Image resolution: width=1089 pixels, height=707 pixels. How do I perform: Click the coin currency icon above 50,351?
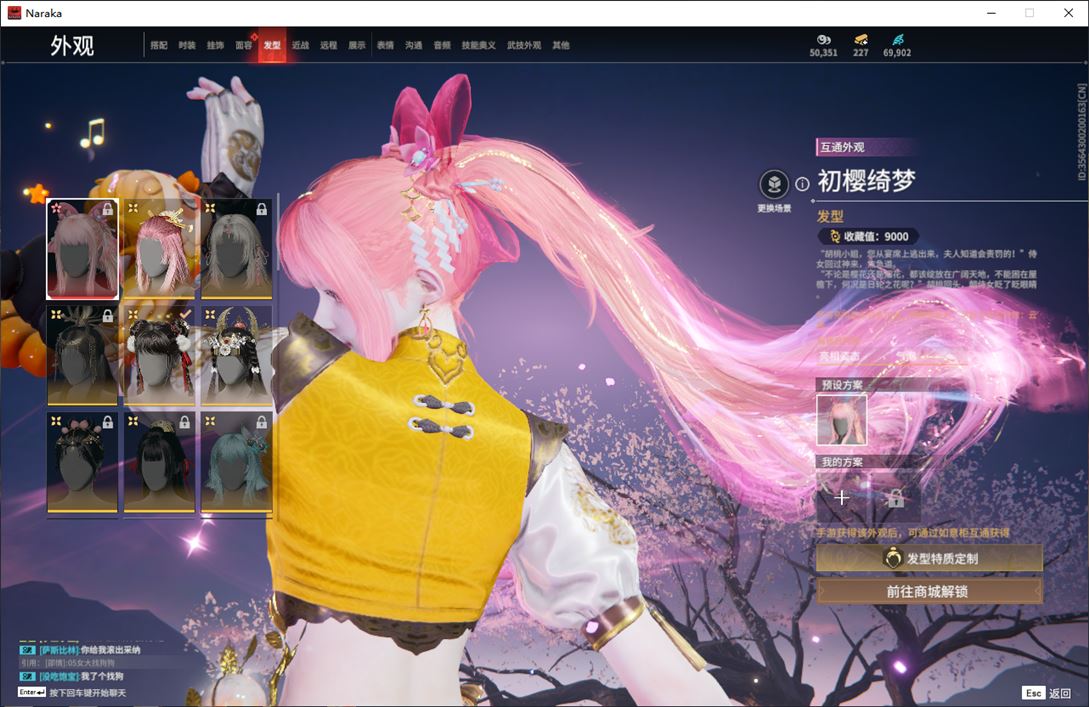824,40
